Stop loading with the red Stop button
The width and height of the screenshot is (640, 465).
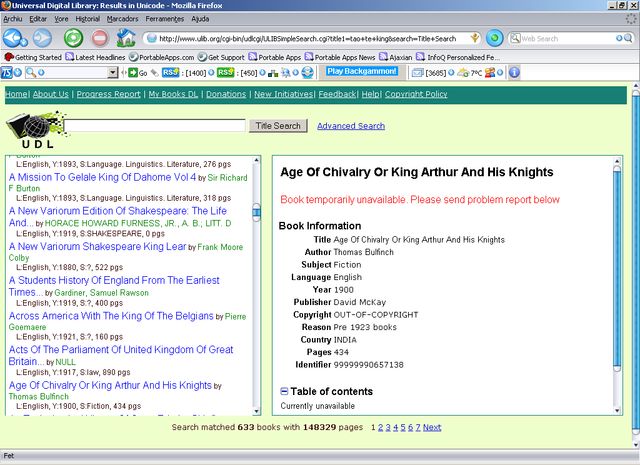tap(100, 38)
